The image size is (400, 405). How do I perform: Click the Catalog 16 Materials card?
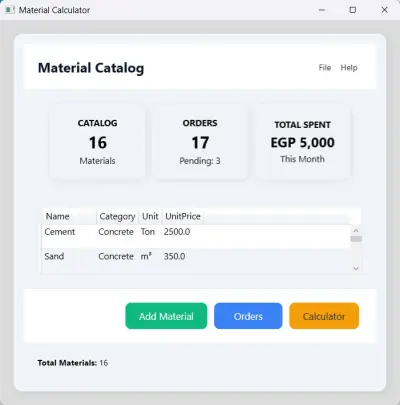pyautogui.click(x=97, y=142)
